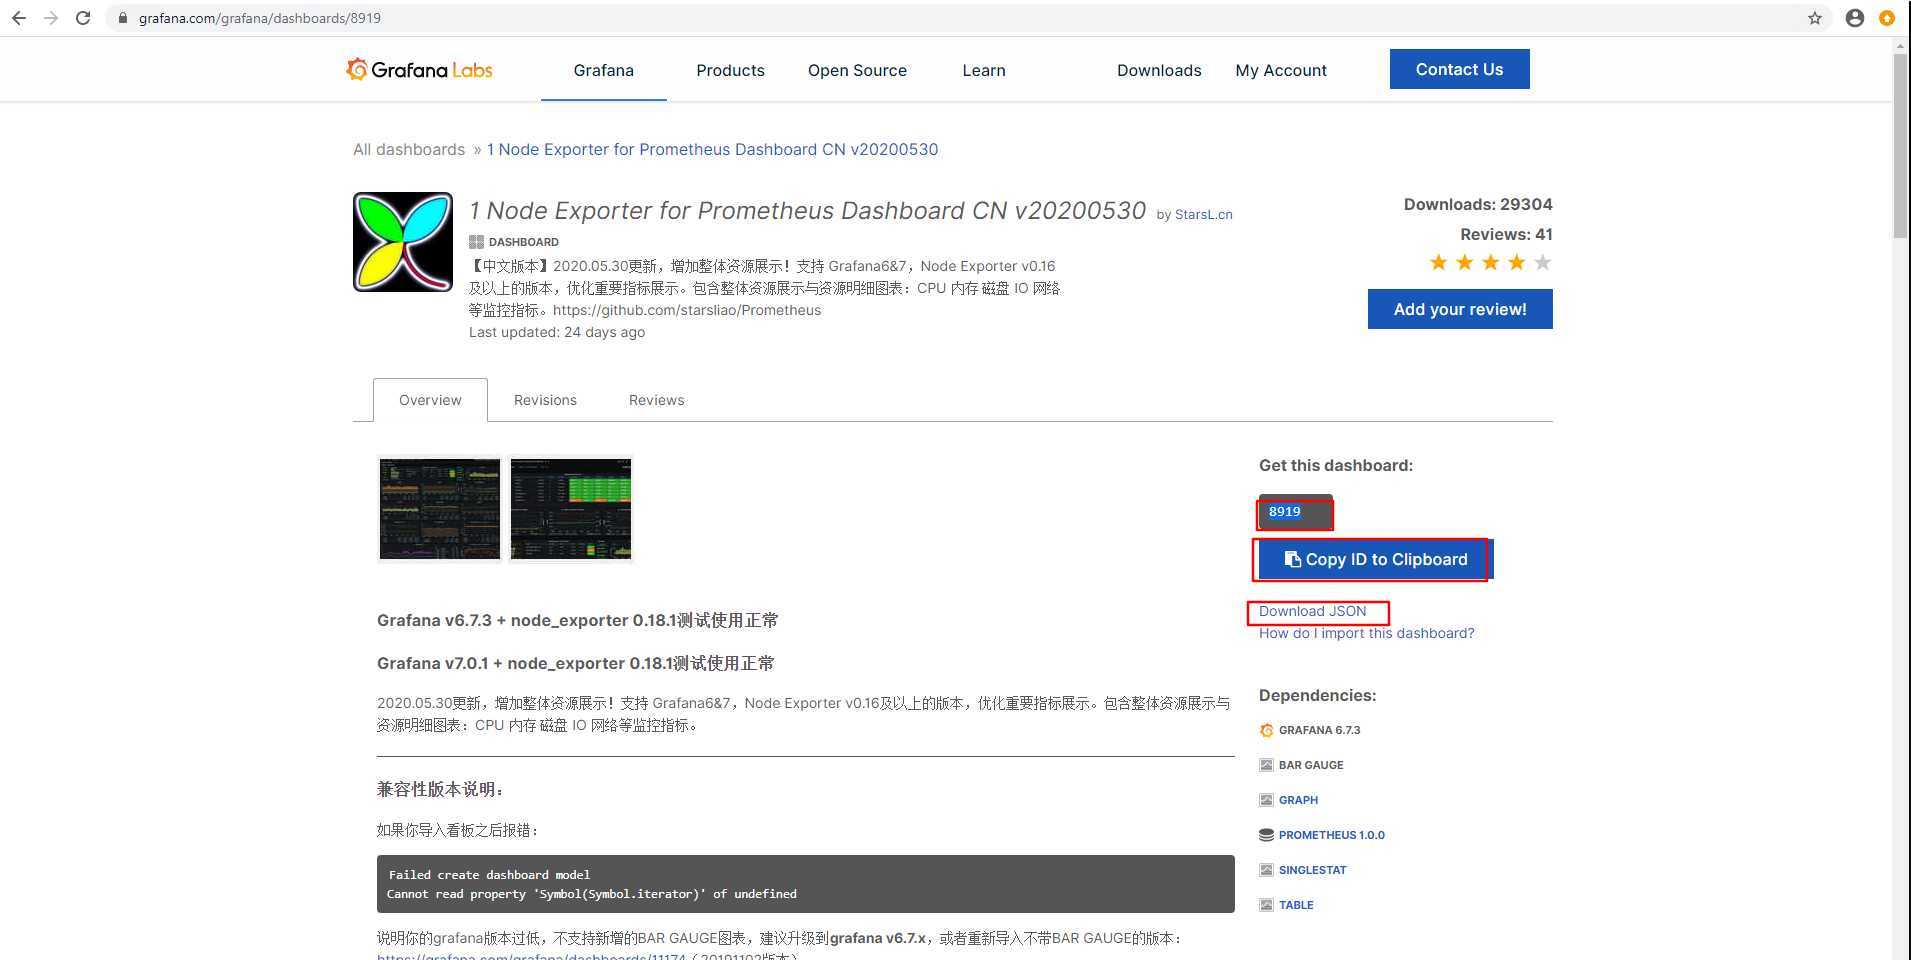The image size is (1911, 960).
Task: Click the Get this dashboard: heading
Action: point(1336,465)
